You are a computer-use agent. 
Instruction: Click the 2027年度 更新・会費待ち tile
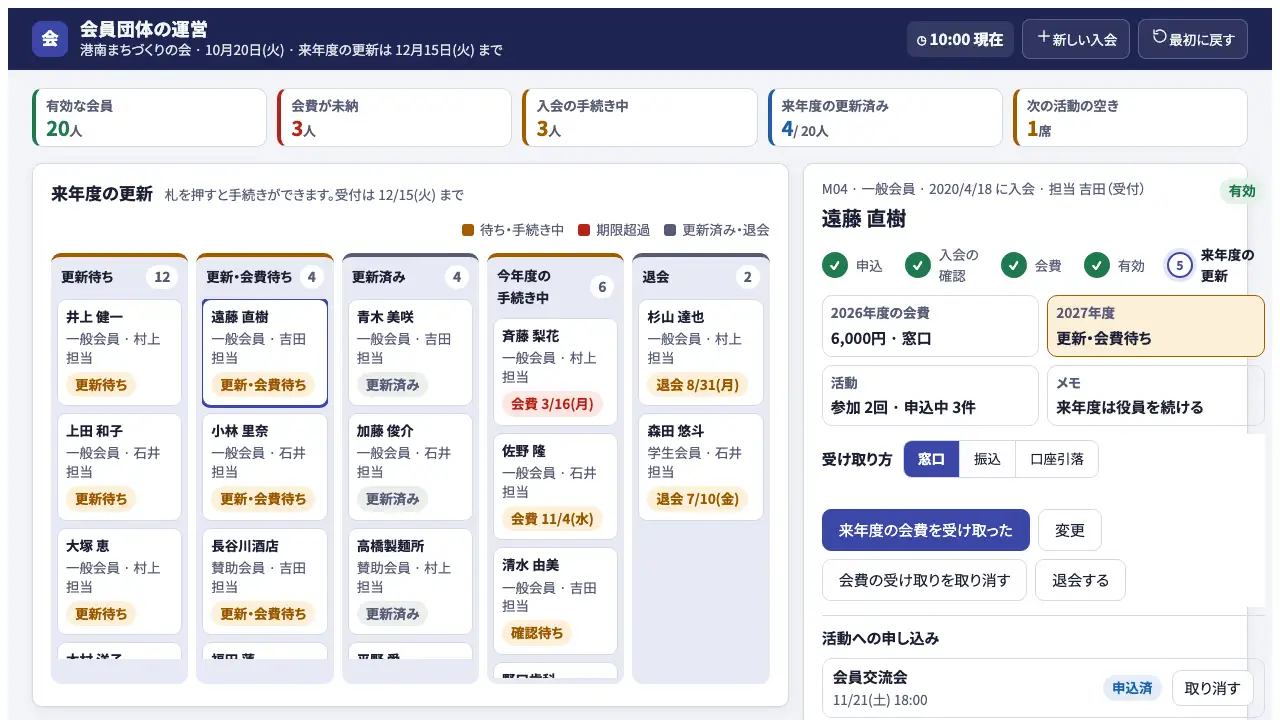click(1156, 326)
